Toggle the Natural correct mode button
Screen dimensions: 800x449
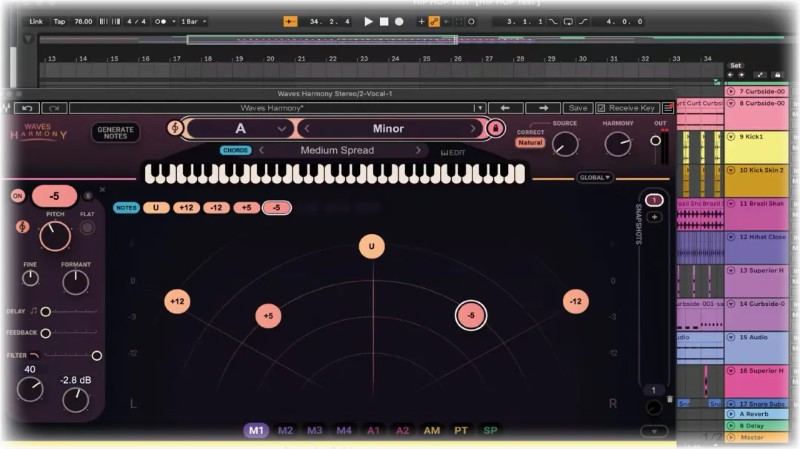(x=530, y=143)
